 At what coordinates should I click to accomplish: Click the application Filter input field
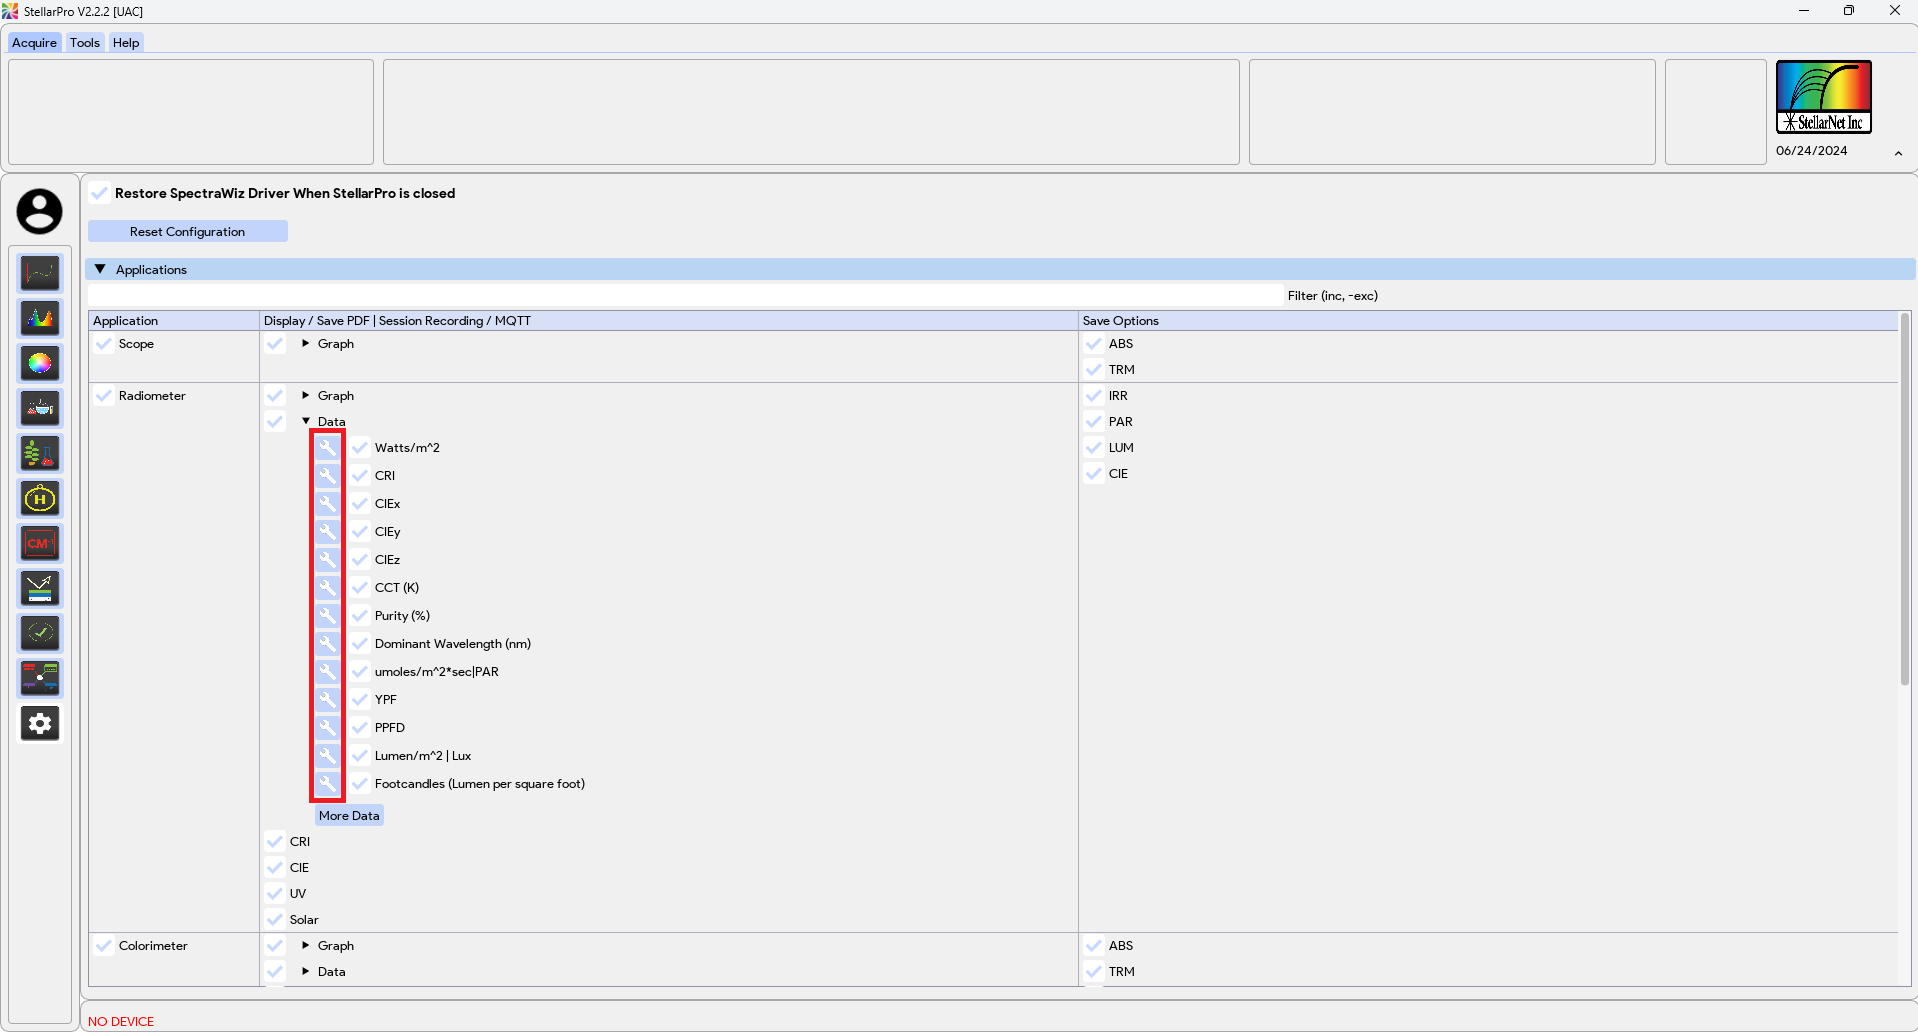point(685,296)
